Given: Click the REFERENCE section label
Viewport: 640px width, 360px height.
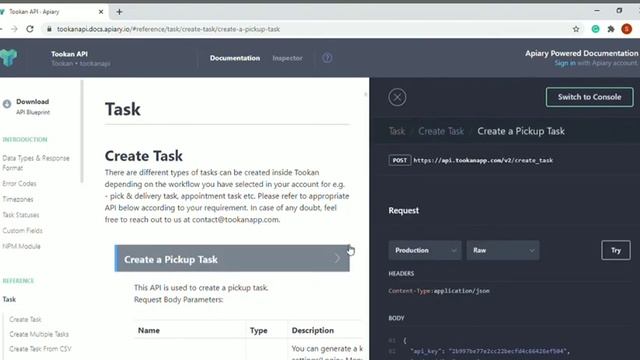Looking at the screenshot, I should click(x=18, y=281).
